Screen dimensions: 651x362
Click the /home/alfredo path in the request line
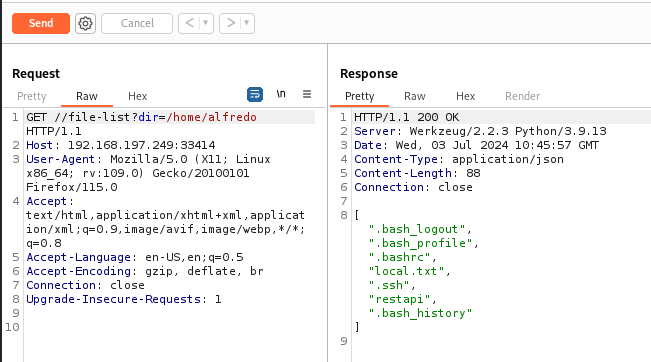click(211, 117)
